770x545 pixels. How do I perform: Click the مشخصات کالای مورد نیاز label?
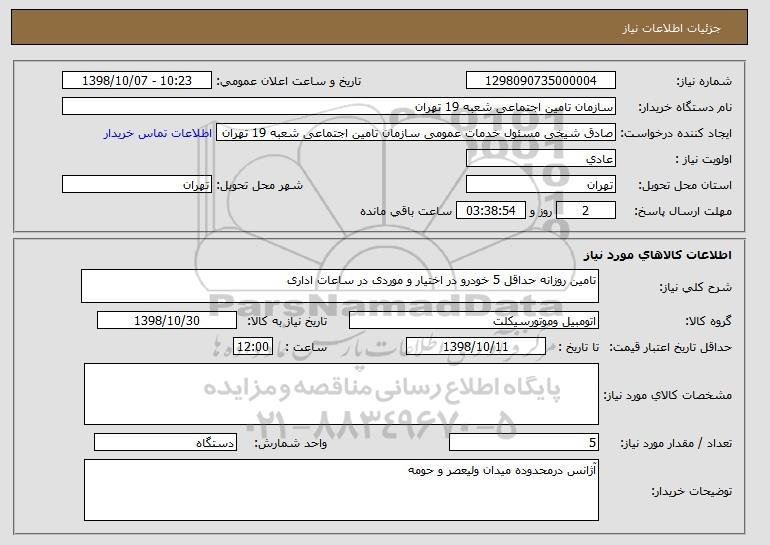668,395
